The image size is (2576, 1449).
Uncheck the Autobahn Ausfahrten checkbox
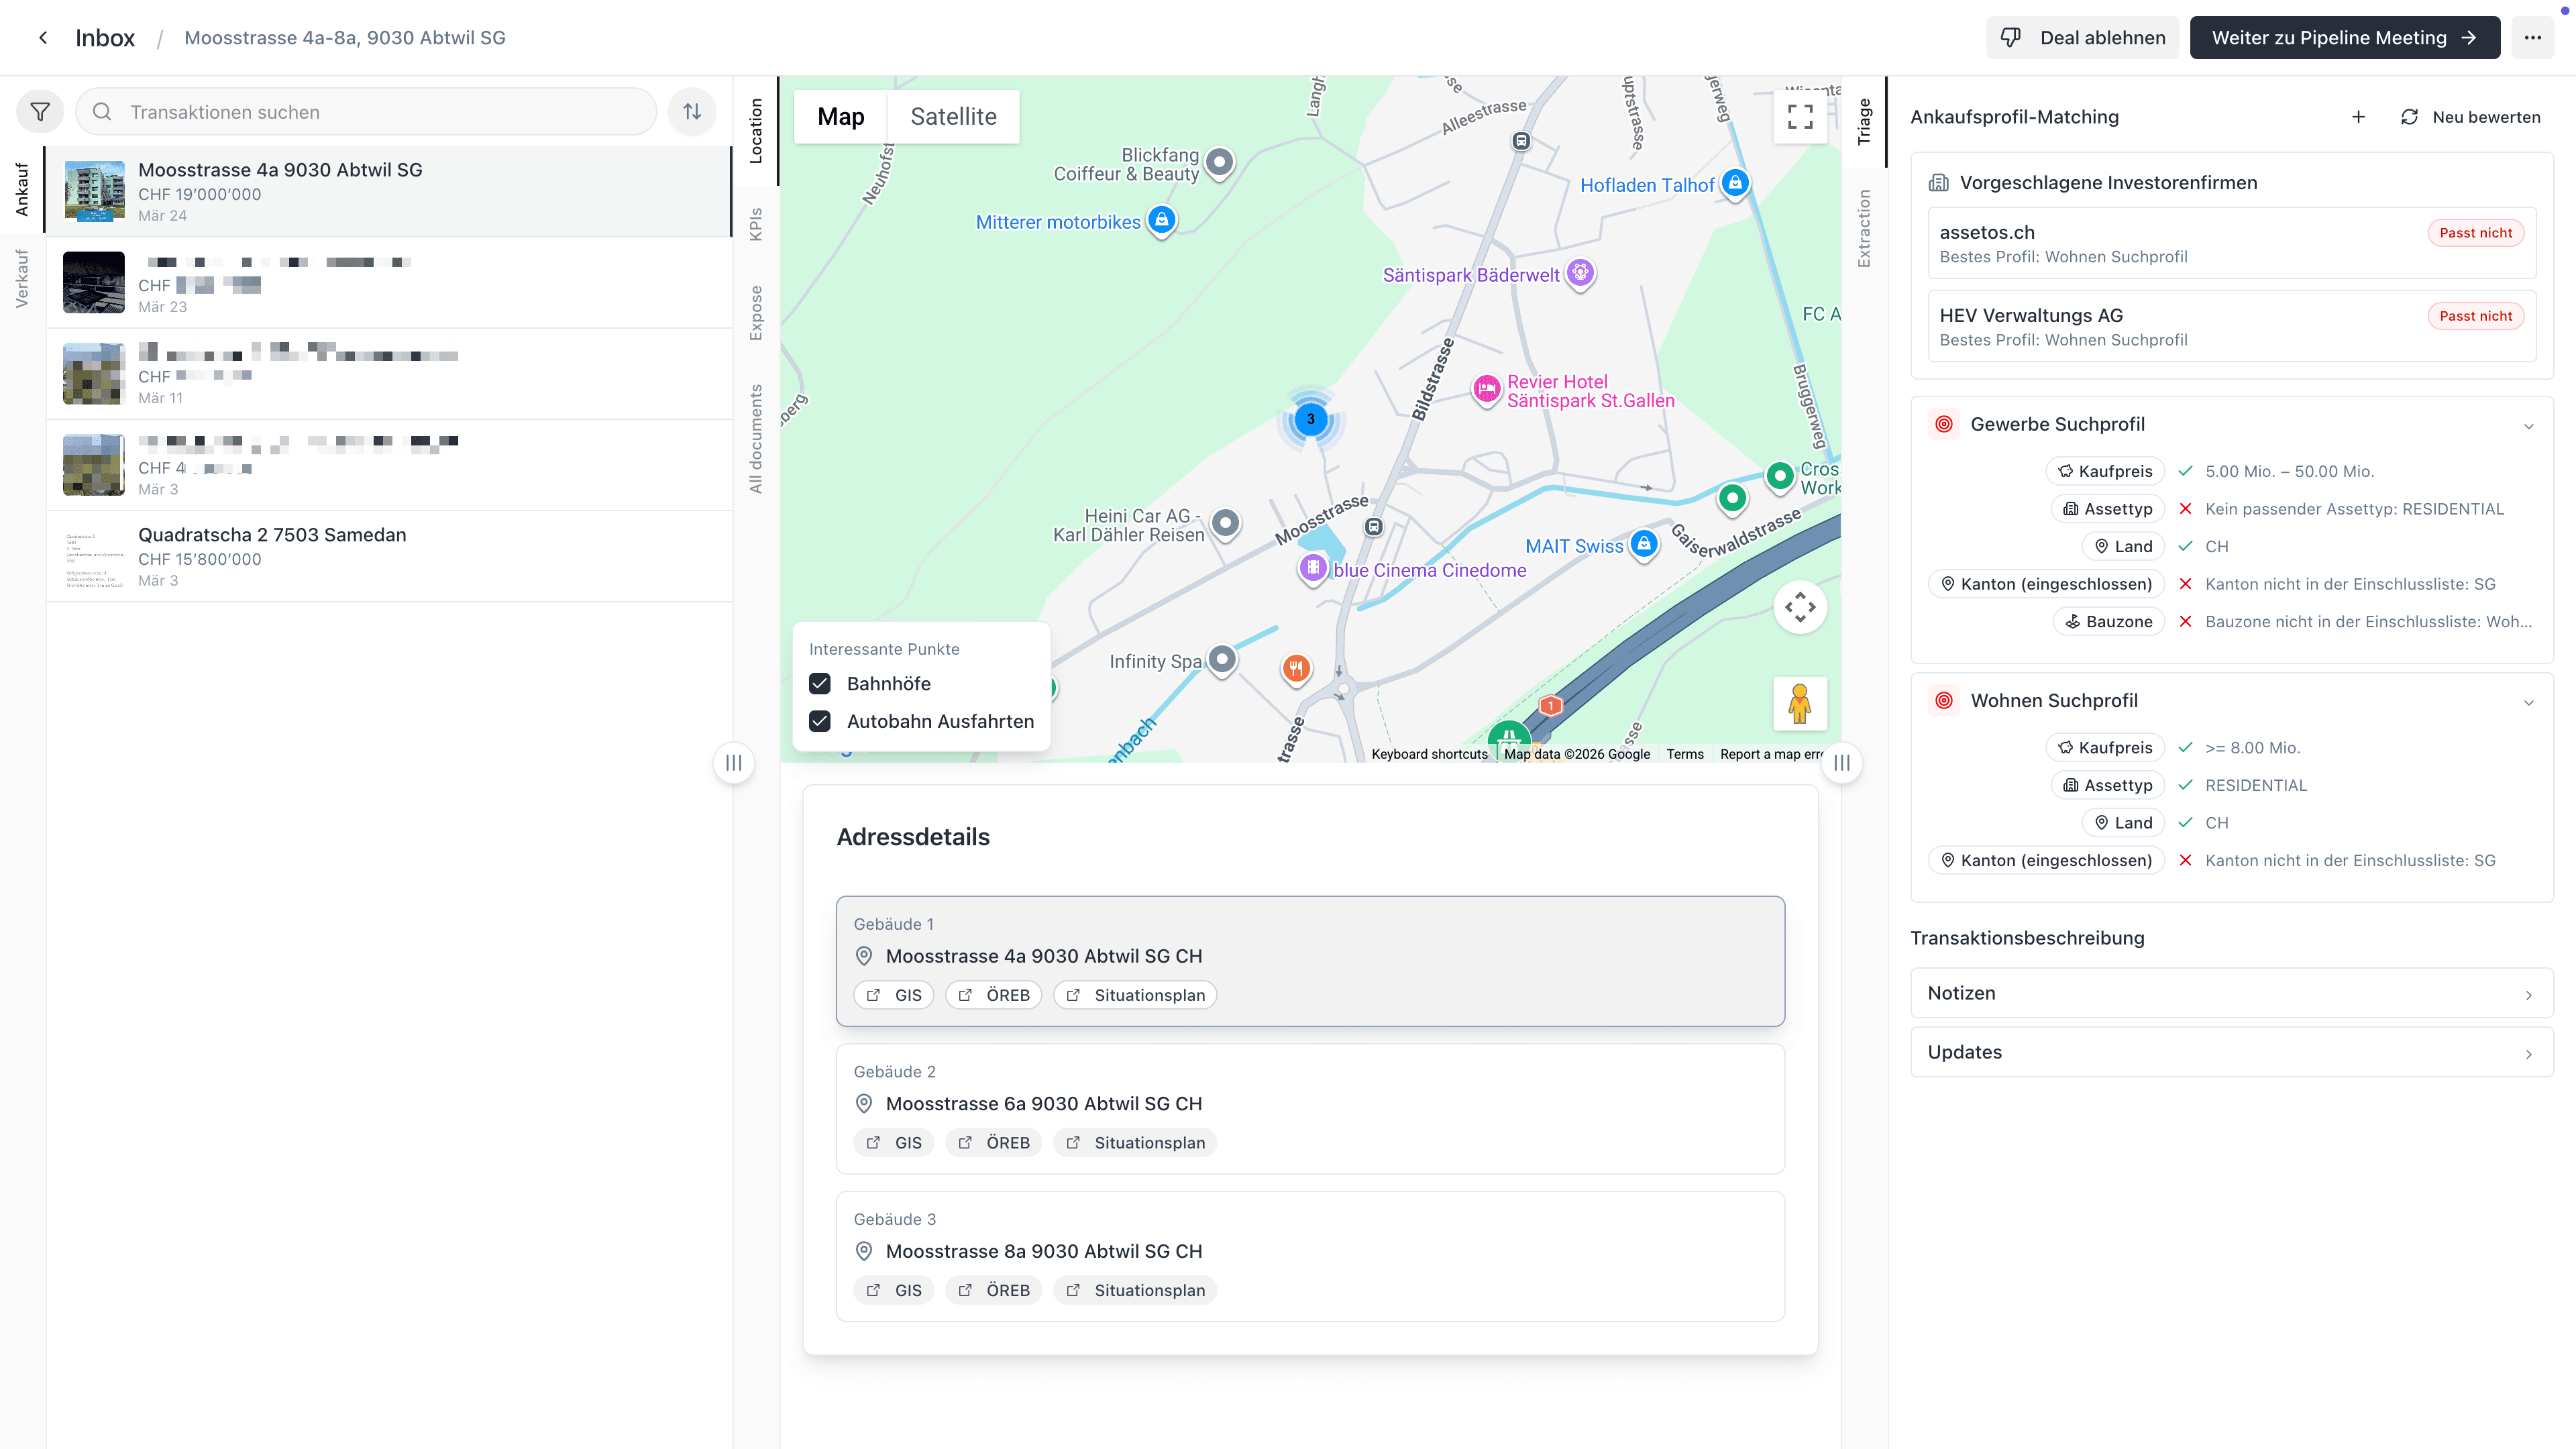click(820, 721)
